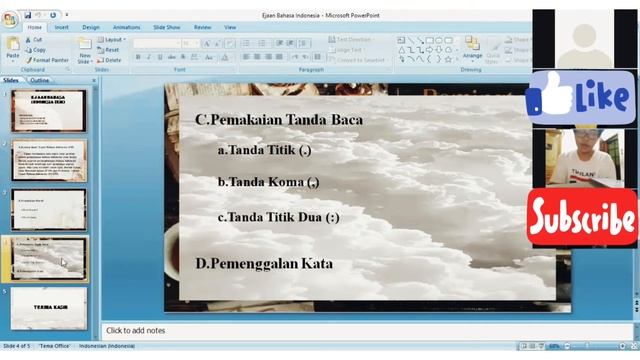The height and width of the screenshot is (360, 640).
Task: Open the round Office button menu
Action: coord(9,20)
